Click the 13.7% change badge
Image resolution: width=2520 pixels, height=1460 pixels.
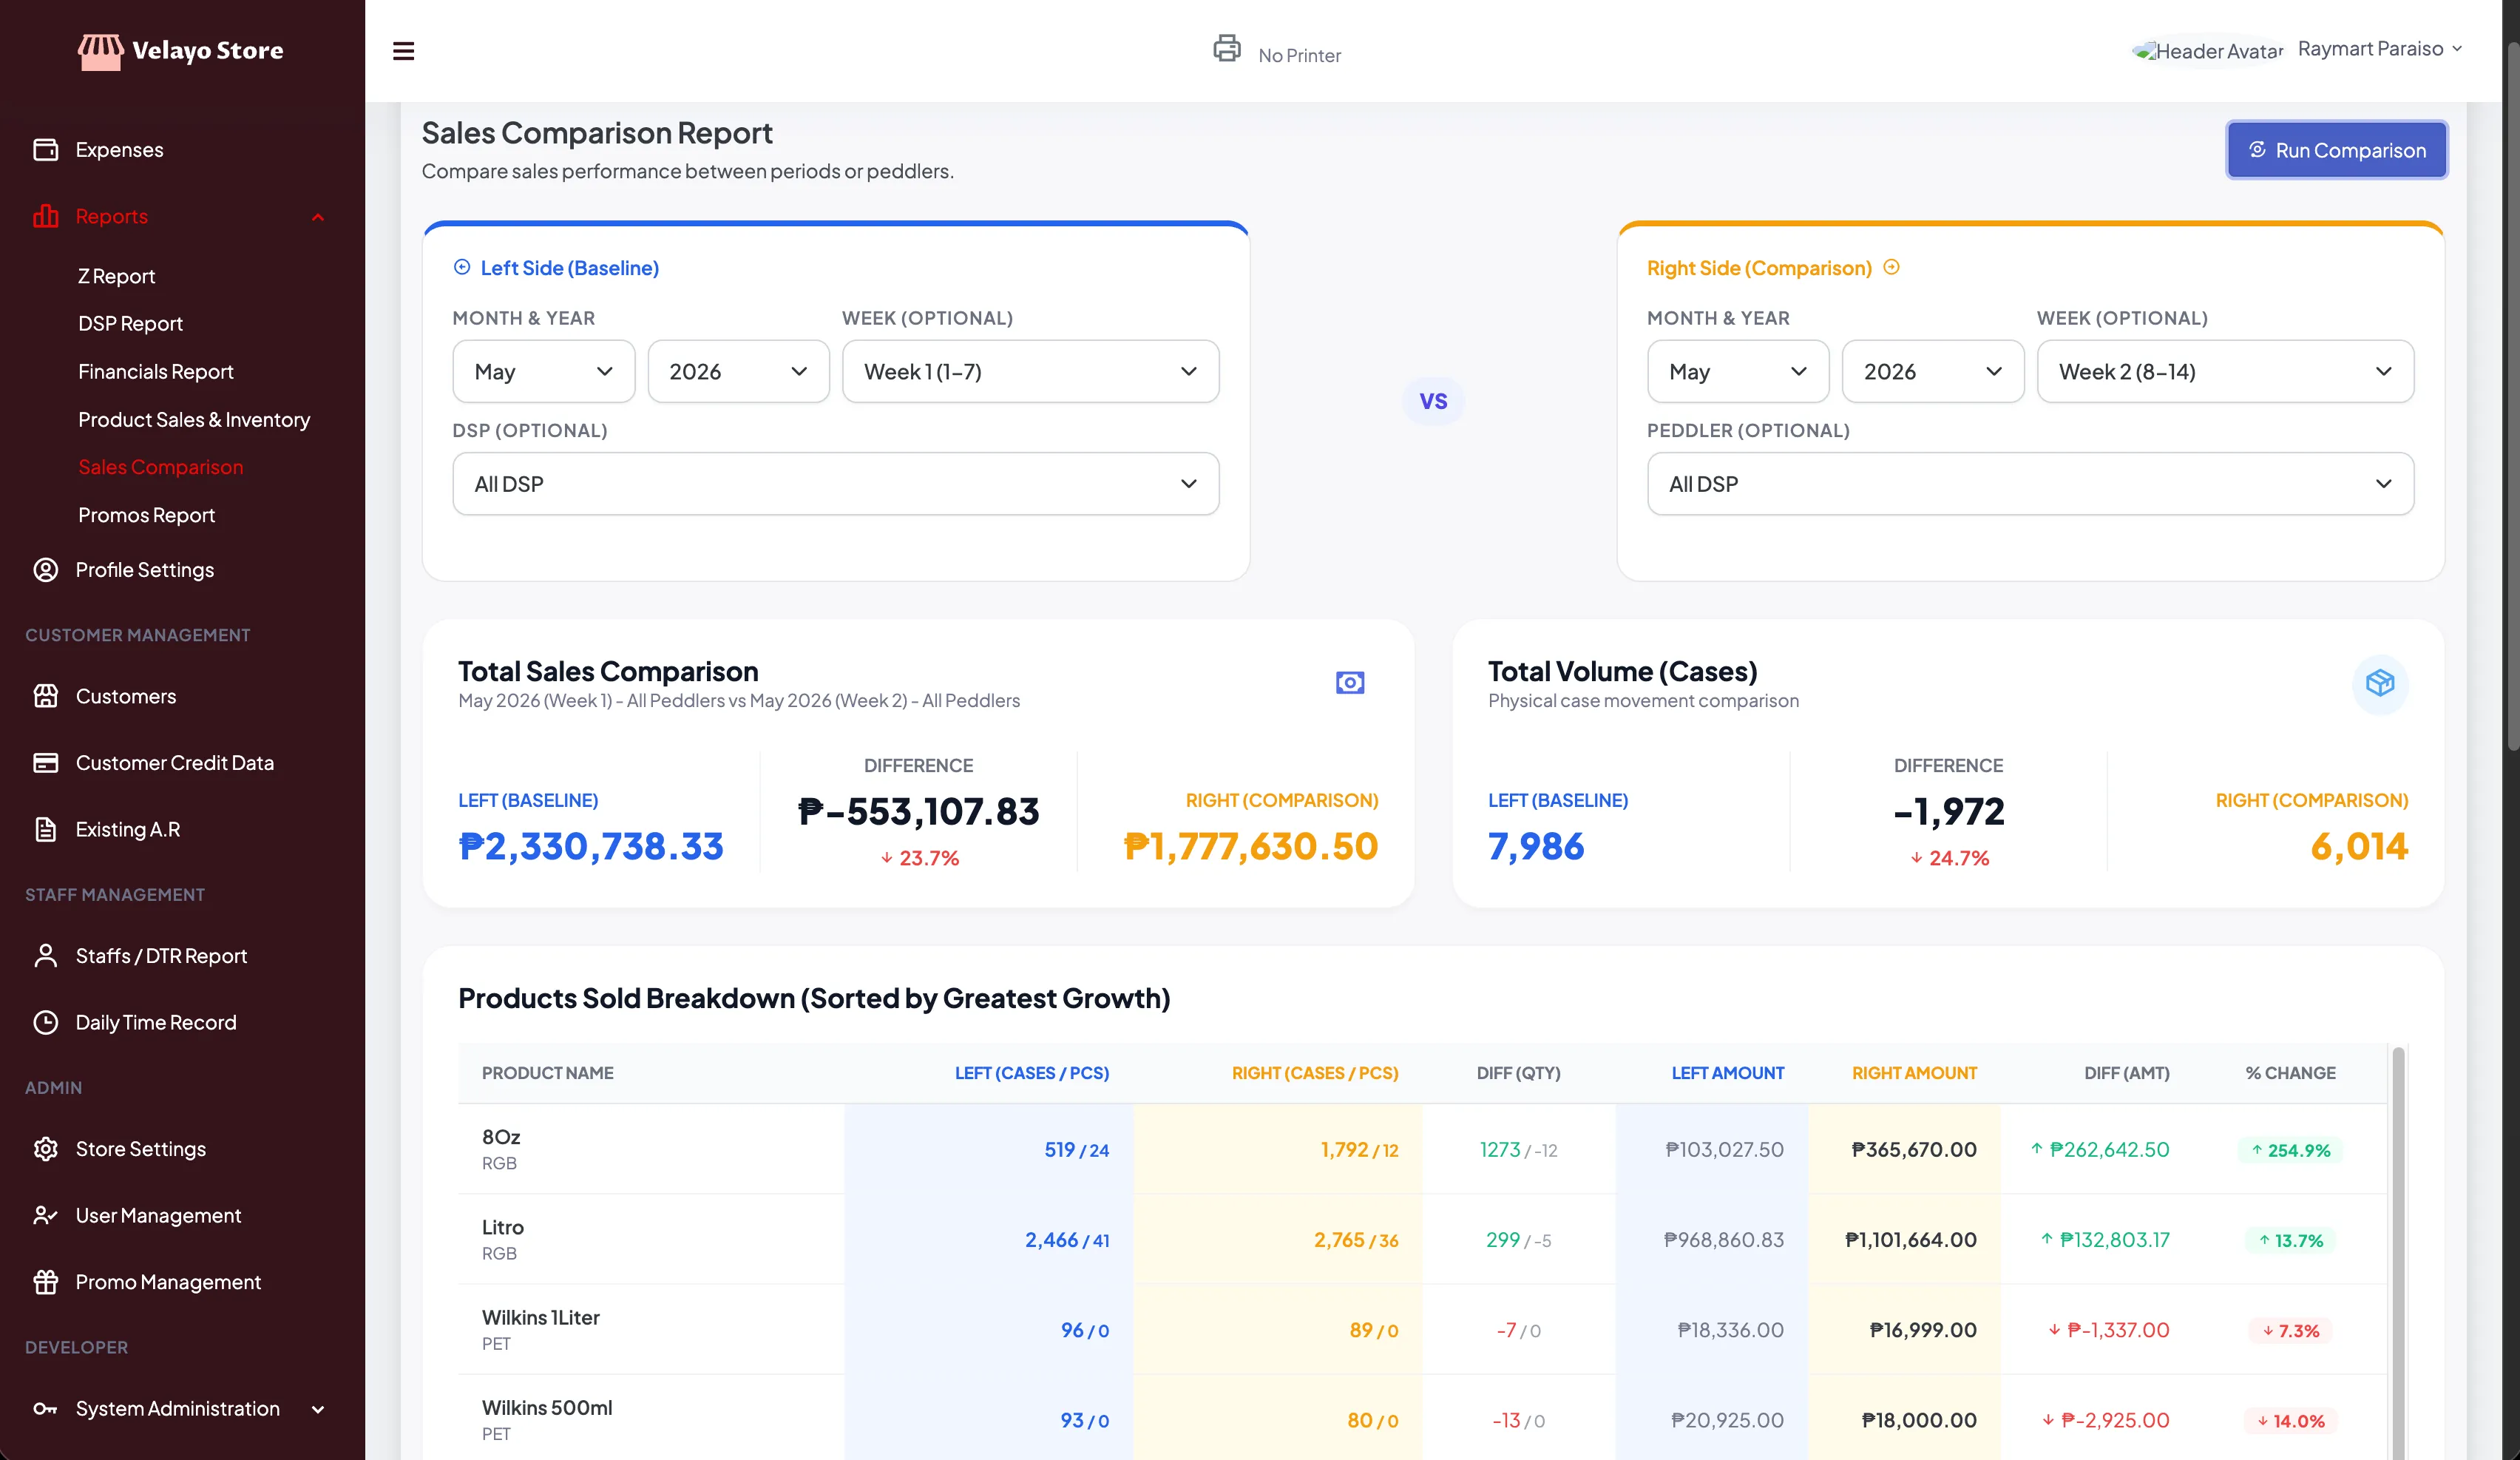coord(2290,1240)
